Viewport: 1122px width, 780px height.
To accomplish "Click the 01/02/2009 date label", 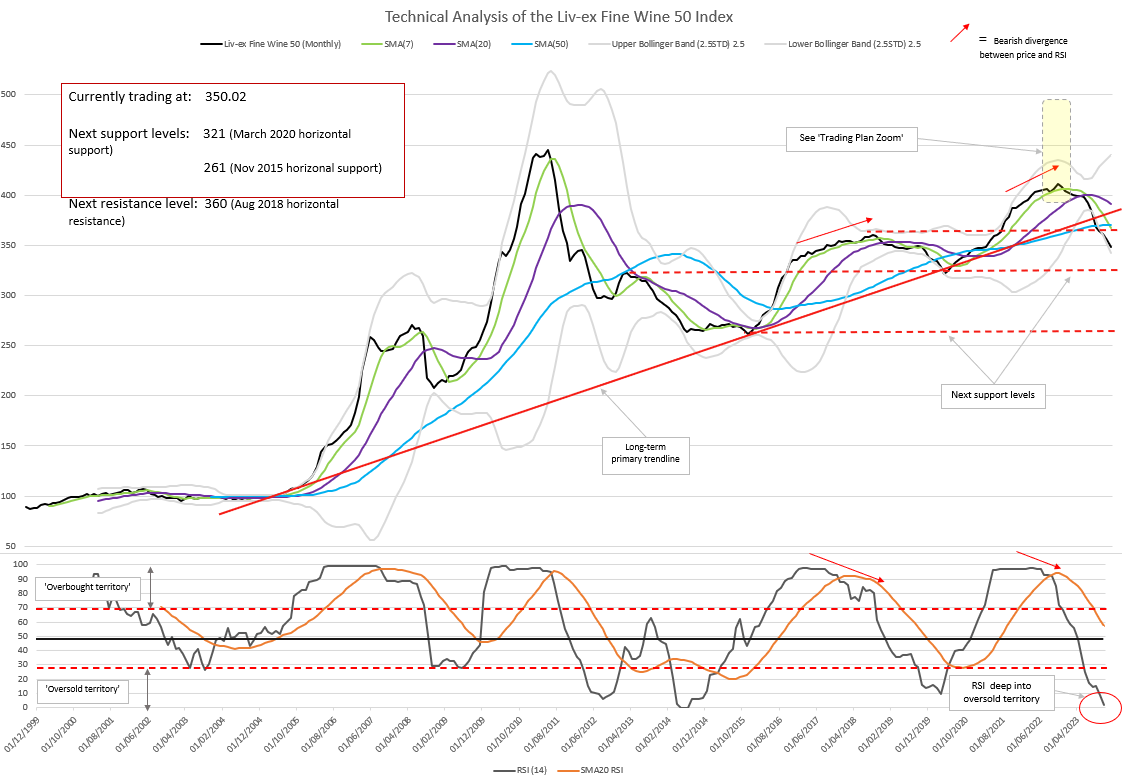I will coord(429,733).
